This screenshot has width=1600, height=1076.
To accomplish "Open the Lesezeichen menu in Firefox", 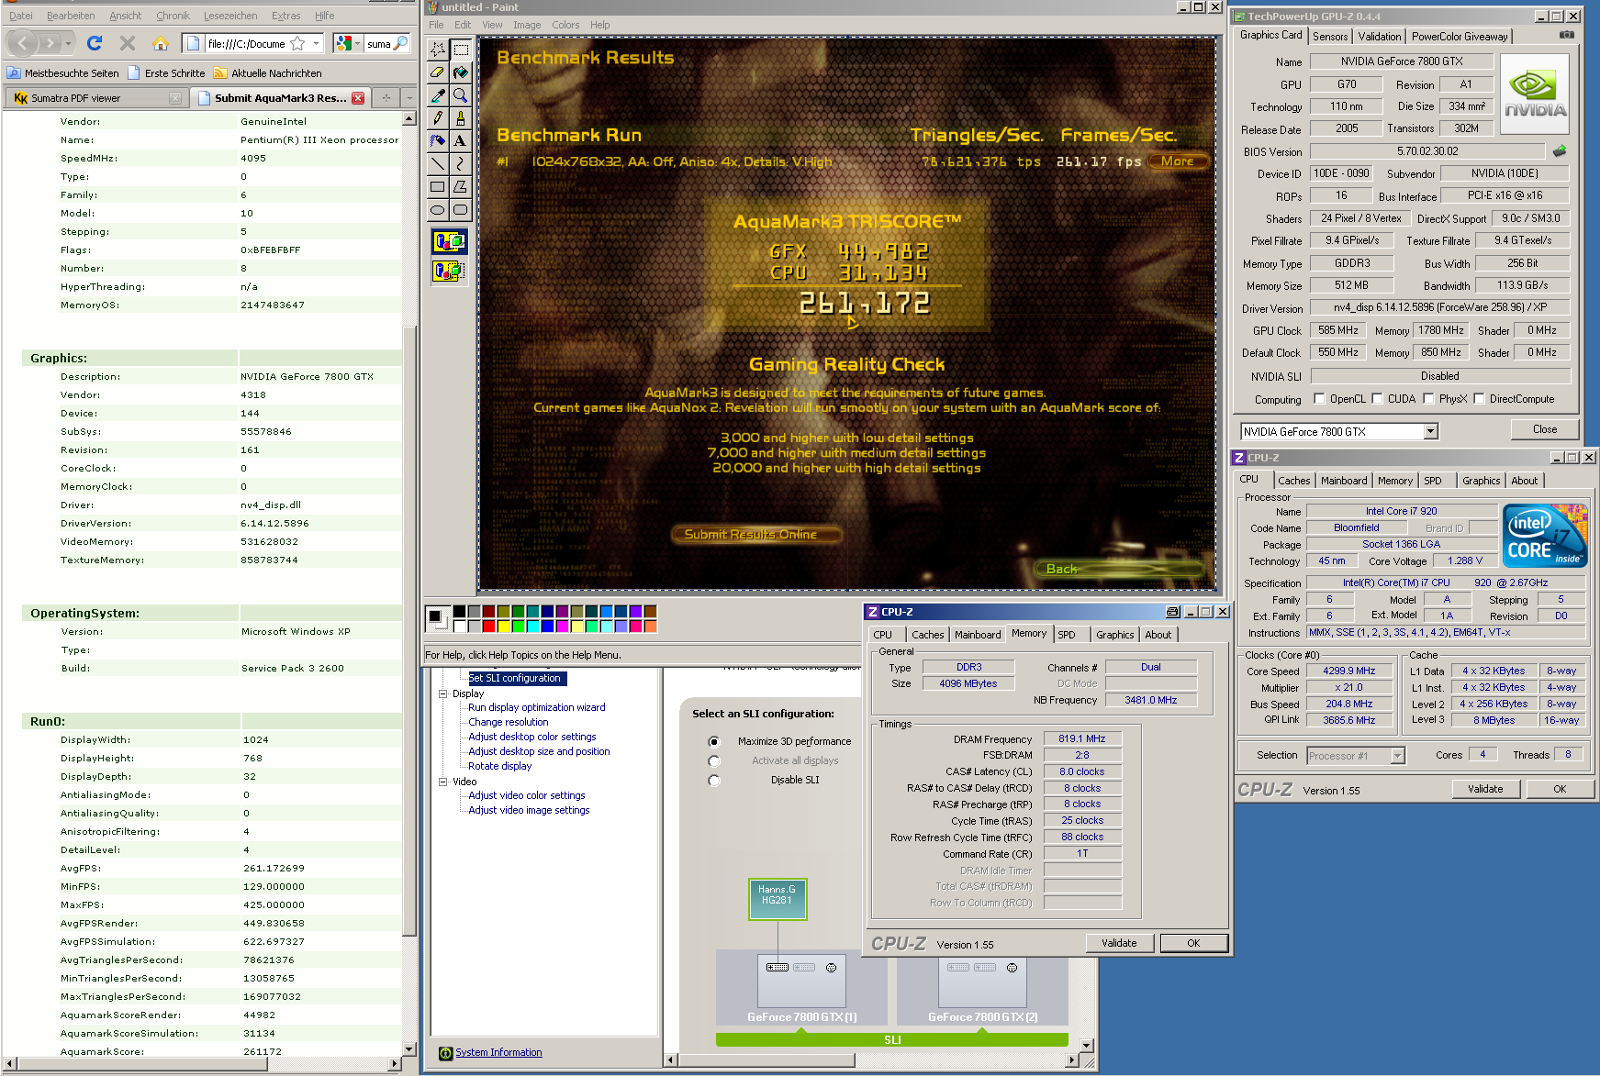I will (x=230, y=15).
